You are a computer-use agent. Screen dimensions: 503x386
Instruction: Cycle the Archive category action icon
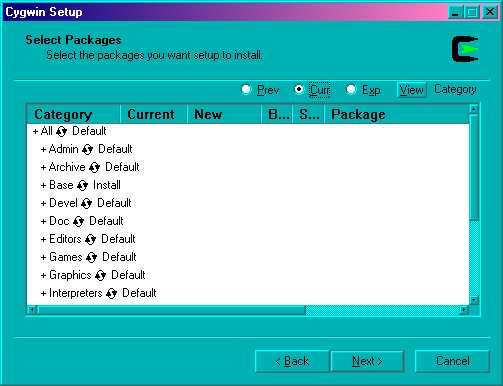(95, 168)
